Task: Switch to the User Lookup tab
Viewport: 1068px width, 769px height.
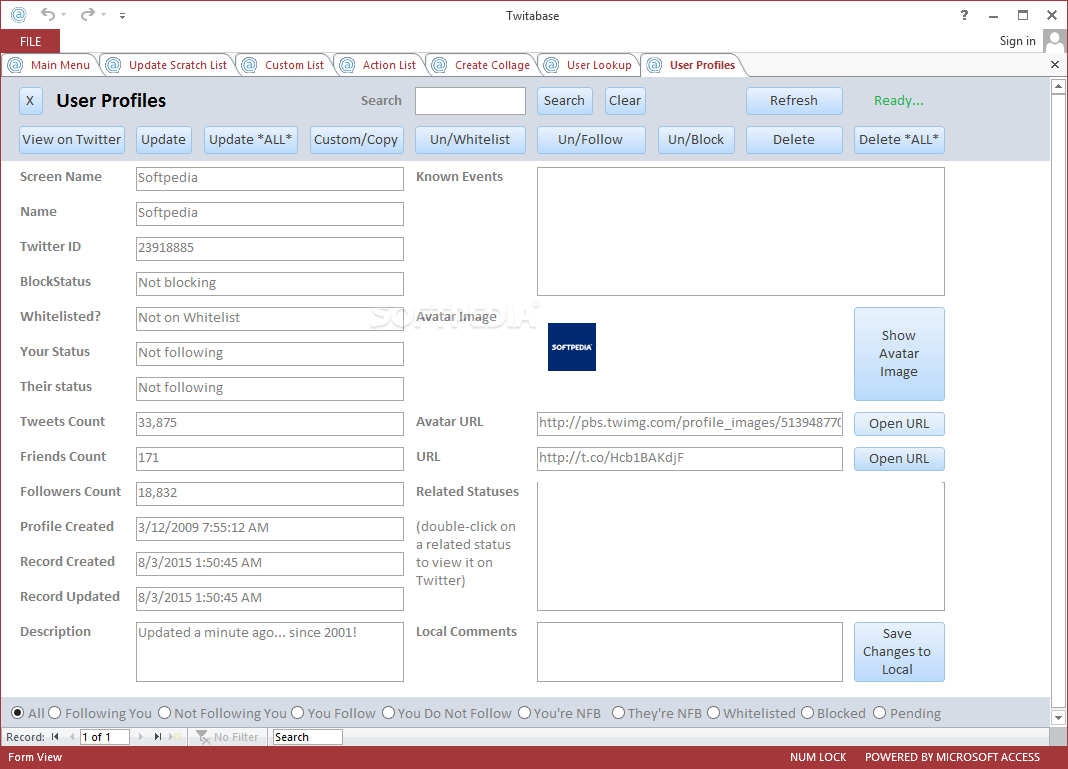Action: coord(589,65)
